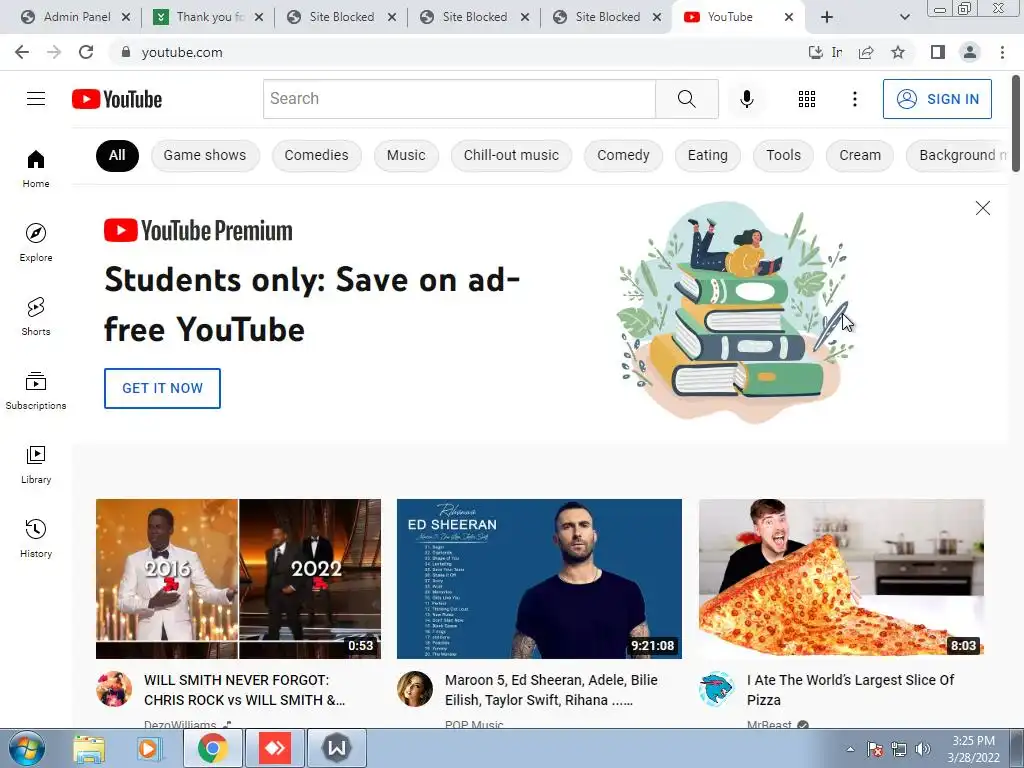Viewport: 1024px width, 768px height.
Task: Open the YouTube hamburger guide menu
Action: pyautogui.click(x=36, y=99)
